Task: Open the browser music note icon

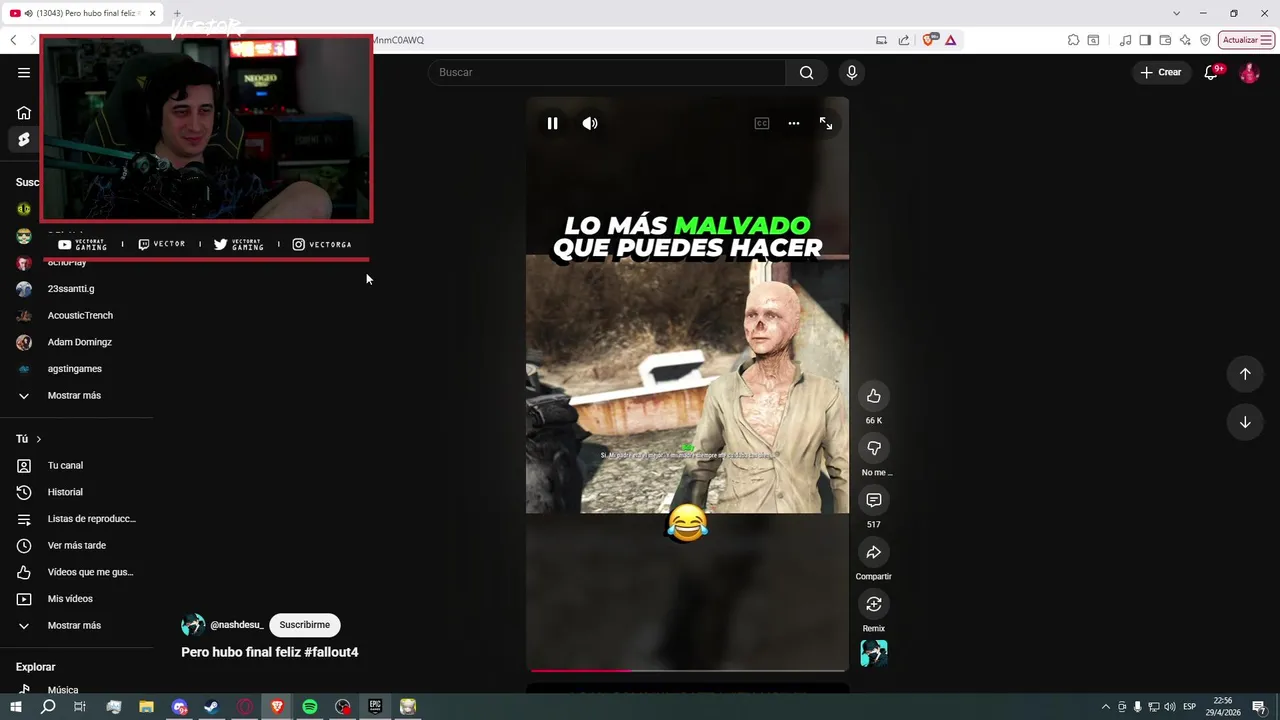Action: point(1126,40)
